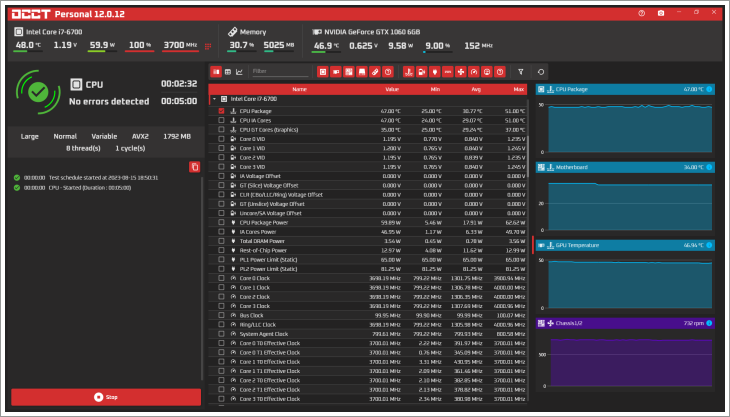Screen dimensions: 730x417
Task: Copy the test log with clipboard icon
Action: pos(195,167)
